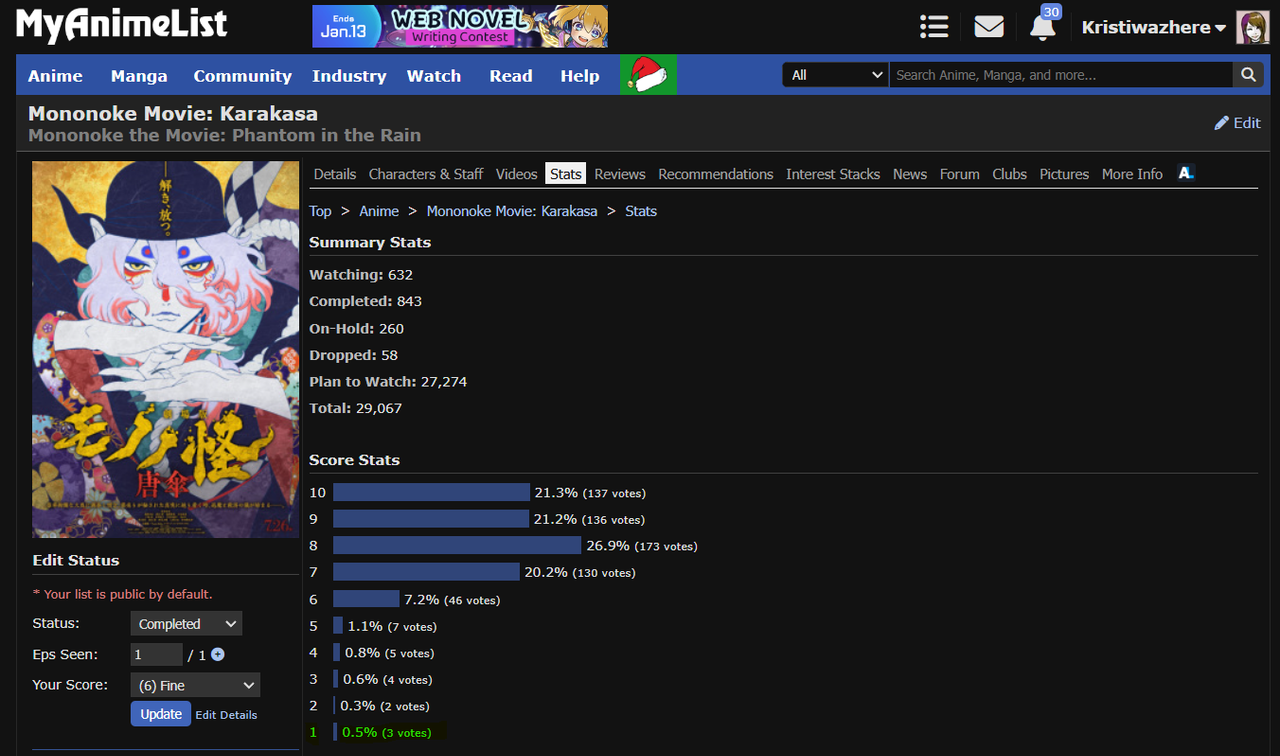Open the list menu icon in header
Screen dimensions: 1280x756
coord(934,27)
